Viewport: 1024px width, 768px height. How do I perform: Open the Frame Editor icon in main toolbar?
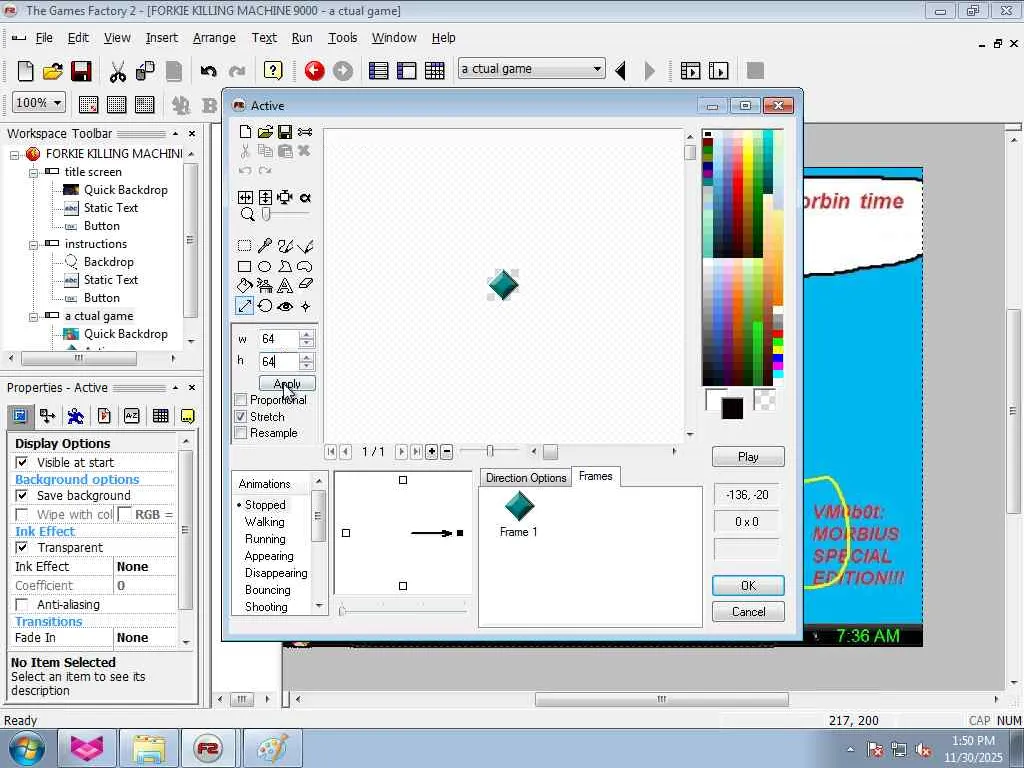(x=406, y=71)
